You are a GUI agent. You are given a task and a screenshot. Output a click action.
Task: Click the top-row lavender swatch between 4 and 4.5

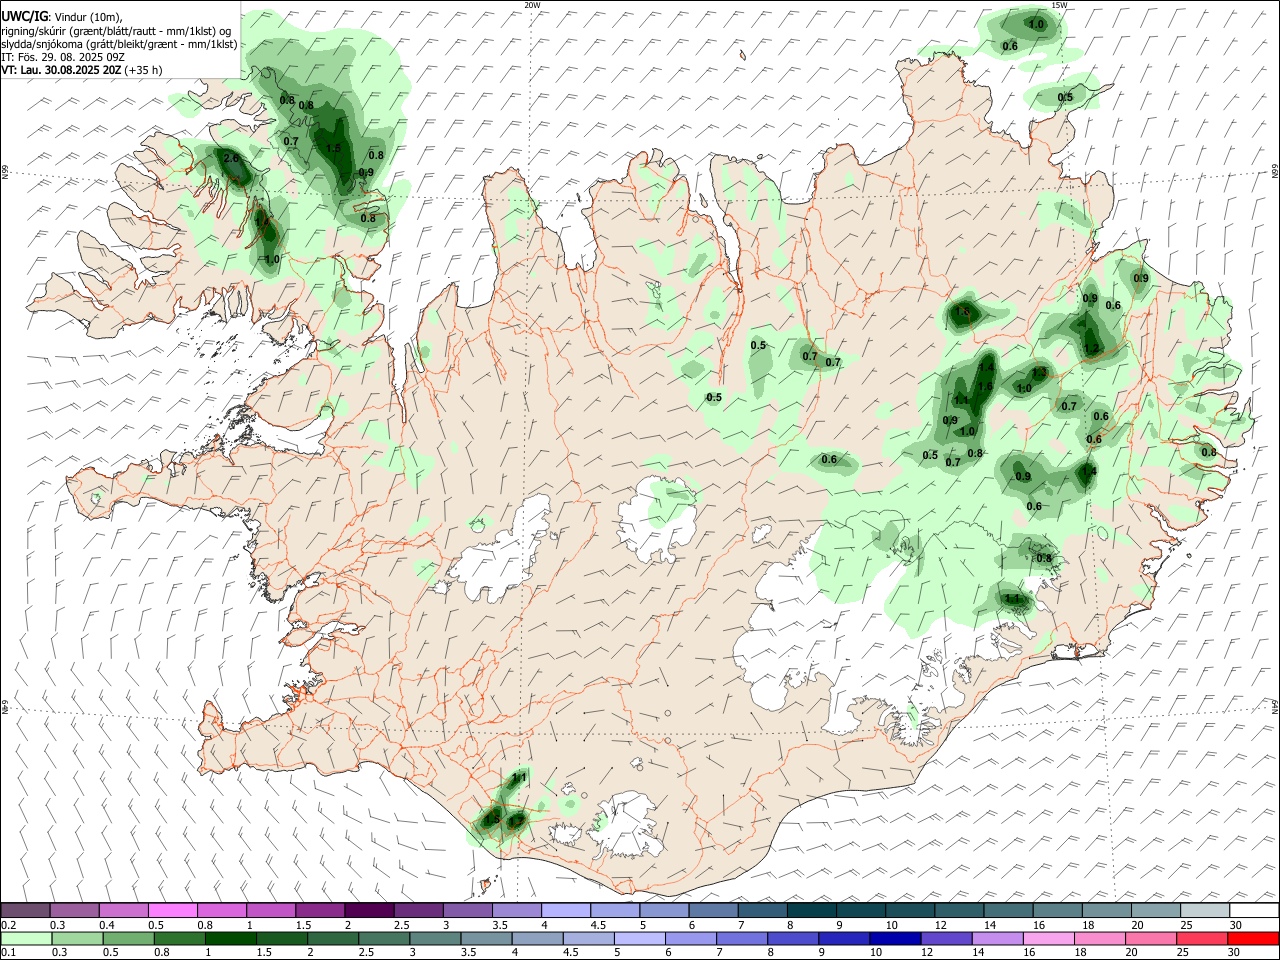click(566, 910)
